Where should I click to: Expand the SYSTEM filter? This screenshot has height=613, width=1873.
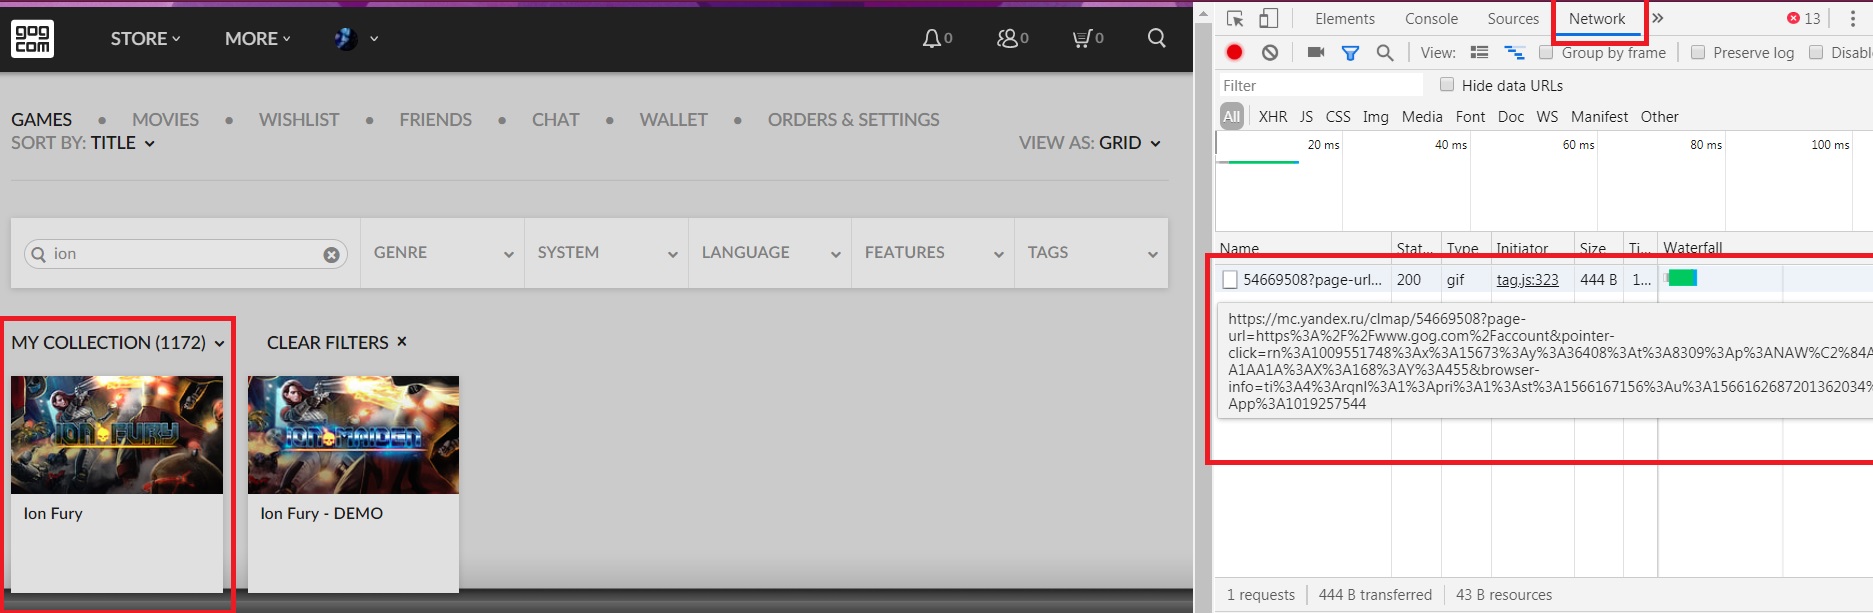[607, 253]
